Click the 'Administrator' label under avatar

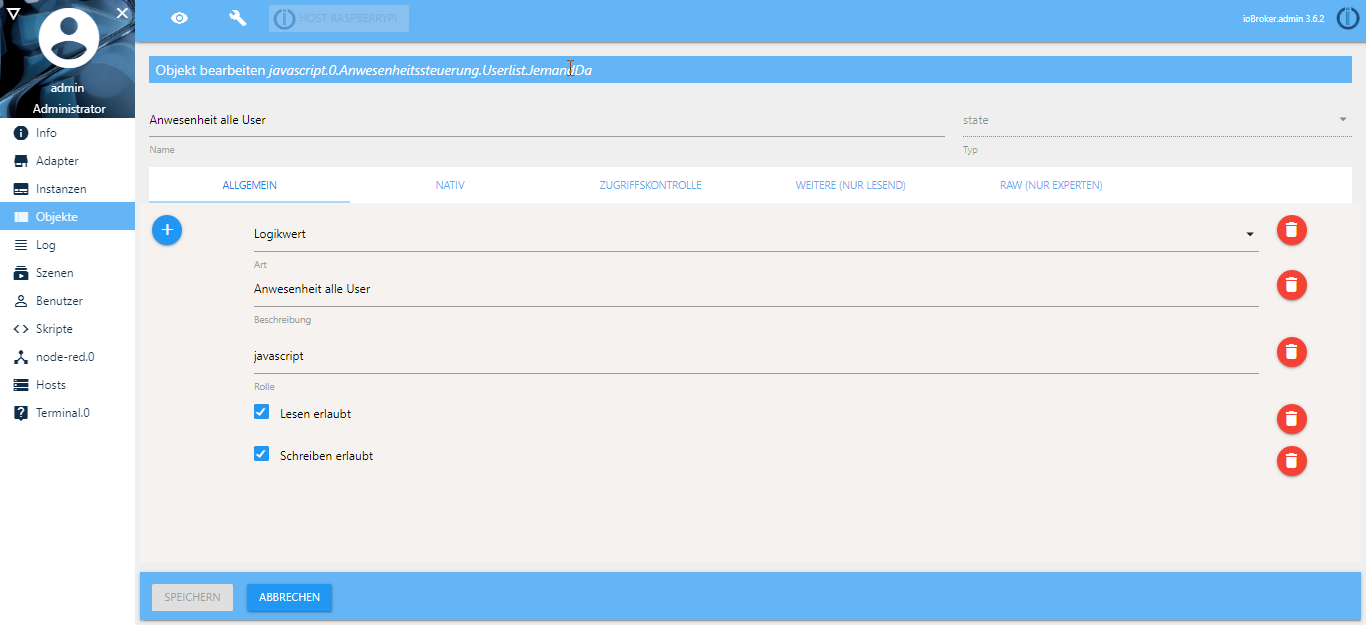[x=68, y=108]
